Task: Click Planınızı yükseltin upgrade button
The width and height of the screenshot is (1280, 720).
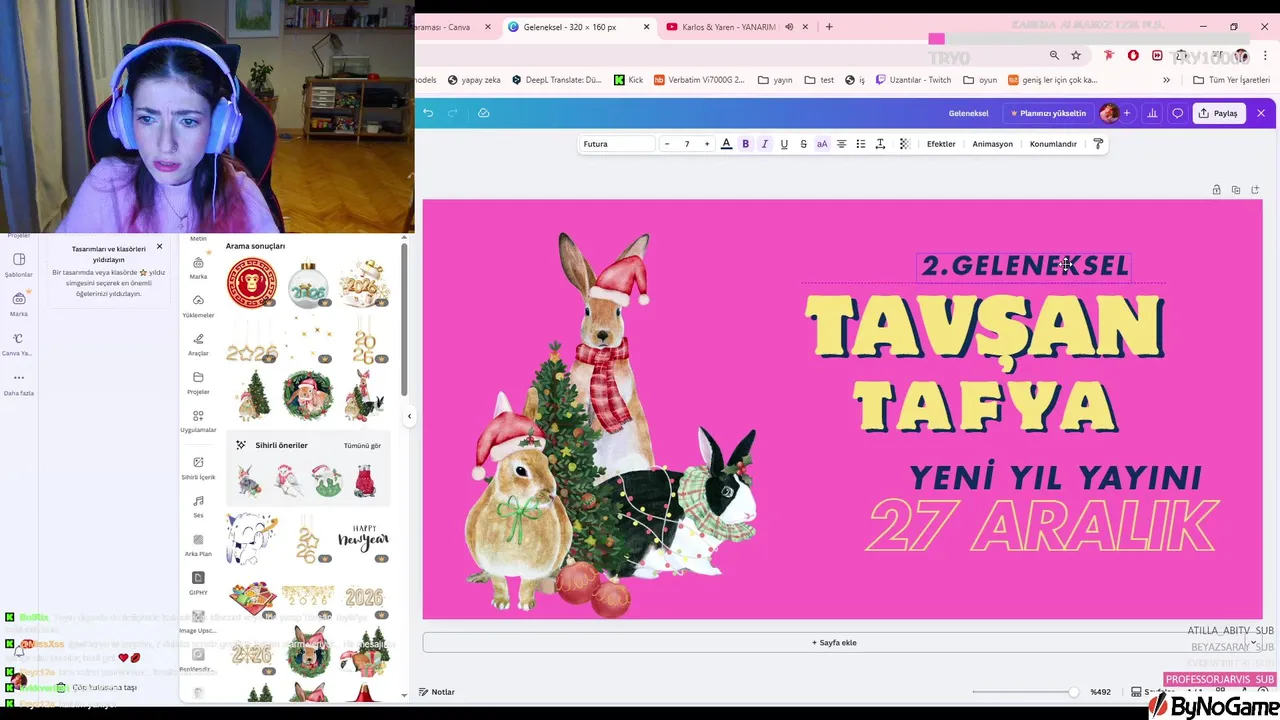Action: pyautogui.click(x=1048, y=113)
